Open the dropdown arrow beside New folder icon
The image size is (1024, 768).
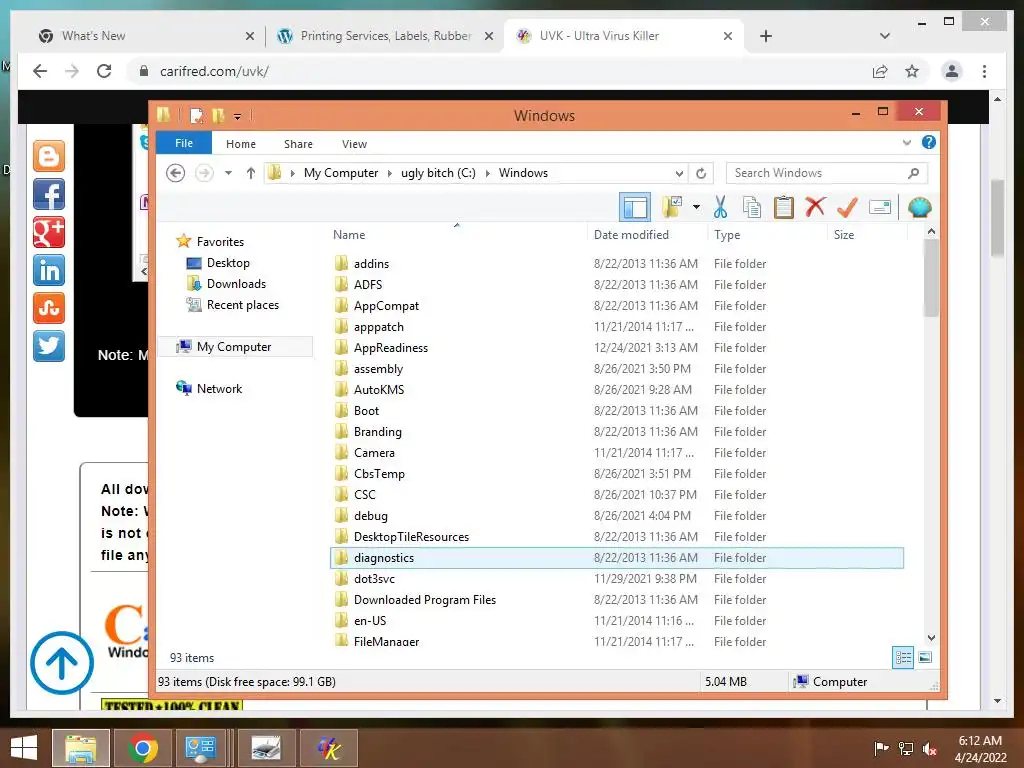696,208
